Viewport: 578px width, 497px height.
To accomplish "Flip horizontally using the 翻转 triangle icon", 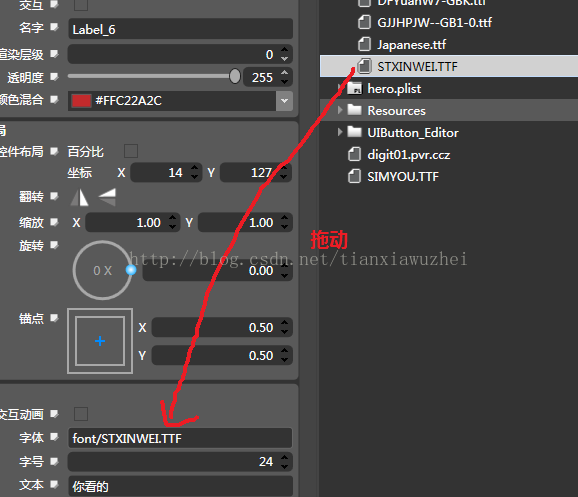I will click(x=80, y=197).
